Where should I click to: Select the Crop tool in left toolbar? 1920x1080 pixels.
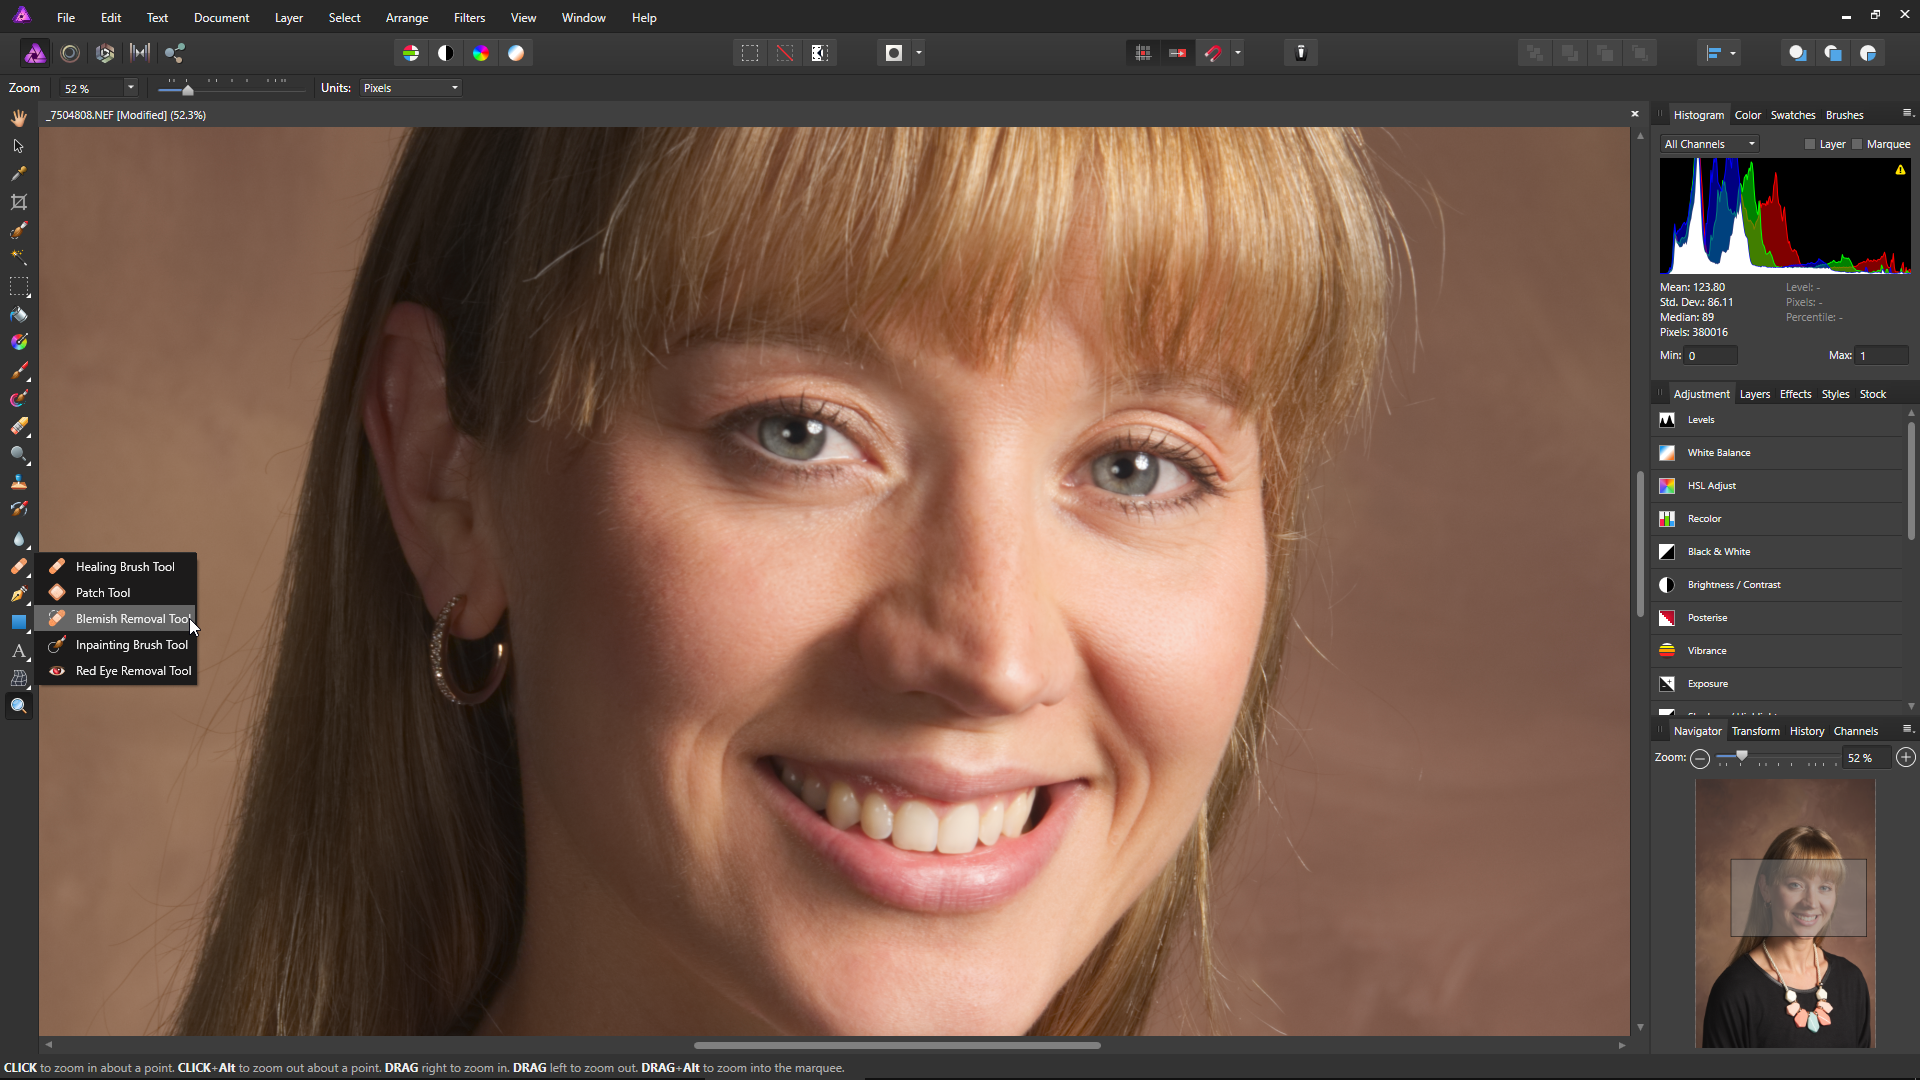(x=18, y=202)
